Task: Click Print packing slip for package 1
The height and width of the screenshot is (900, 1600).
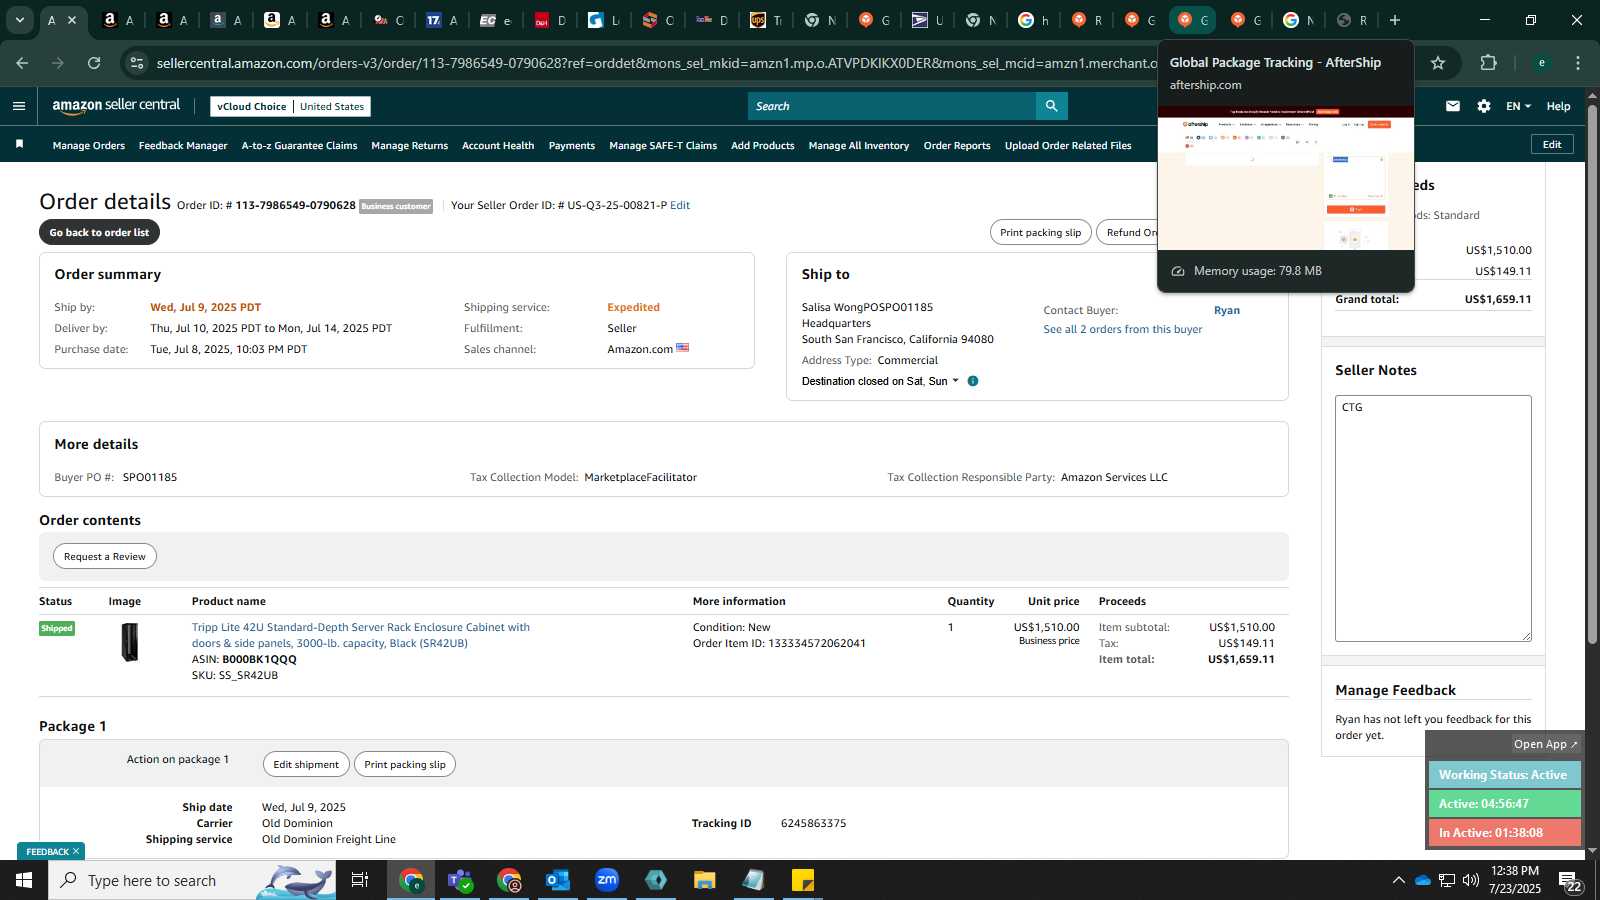Action: [405, 764]
